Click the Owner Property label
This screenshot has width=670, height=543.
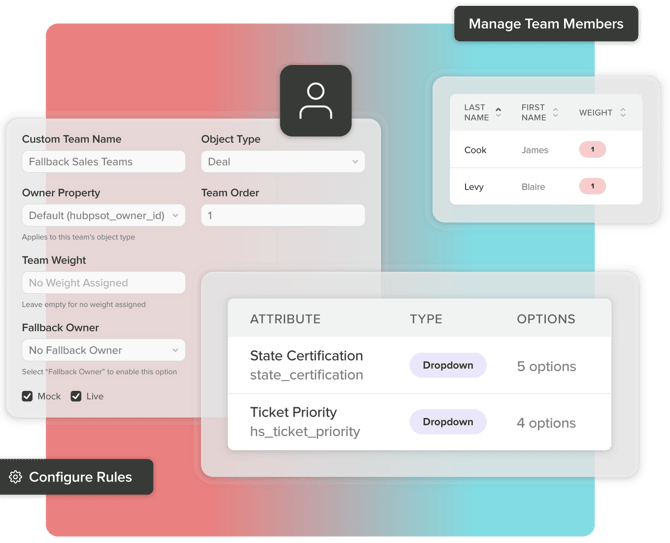61,193
